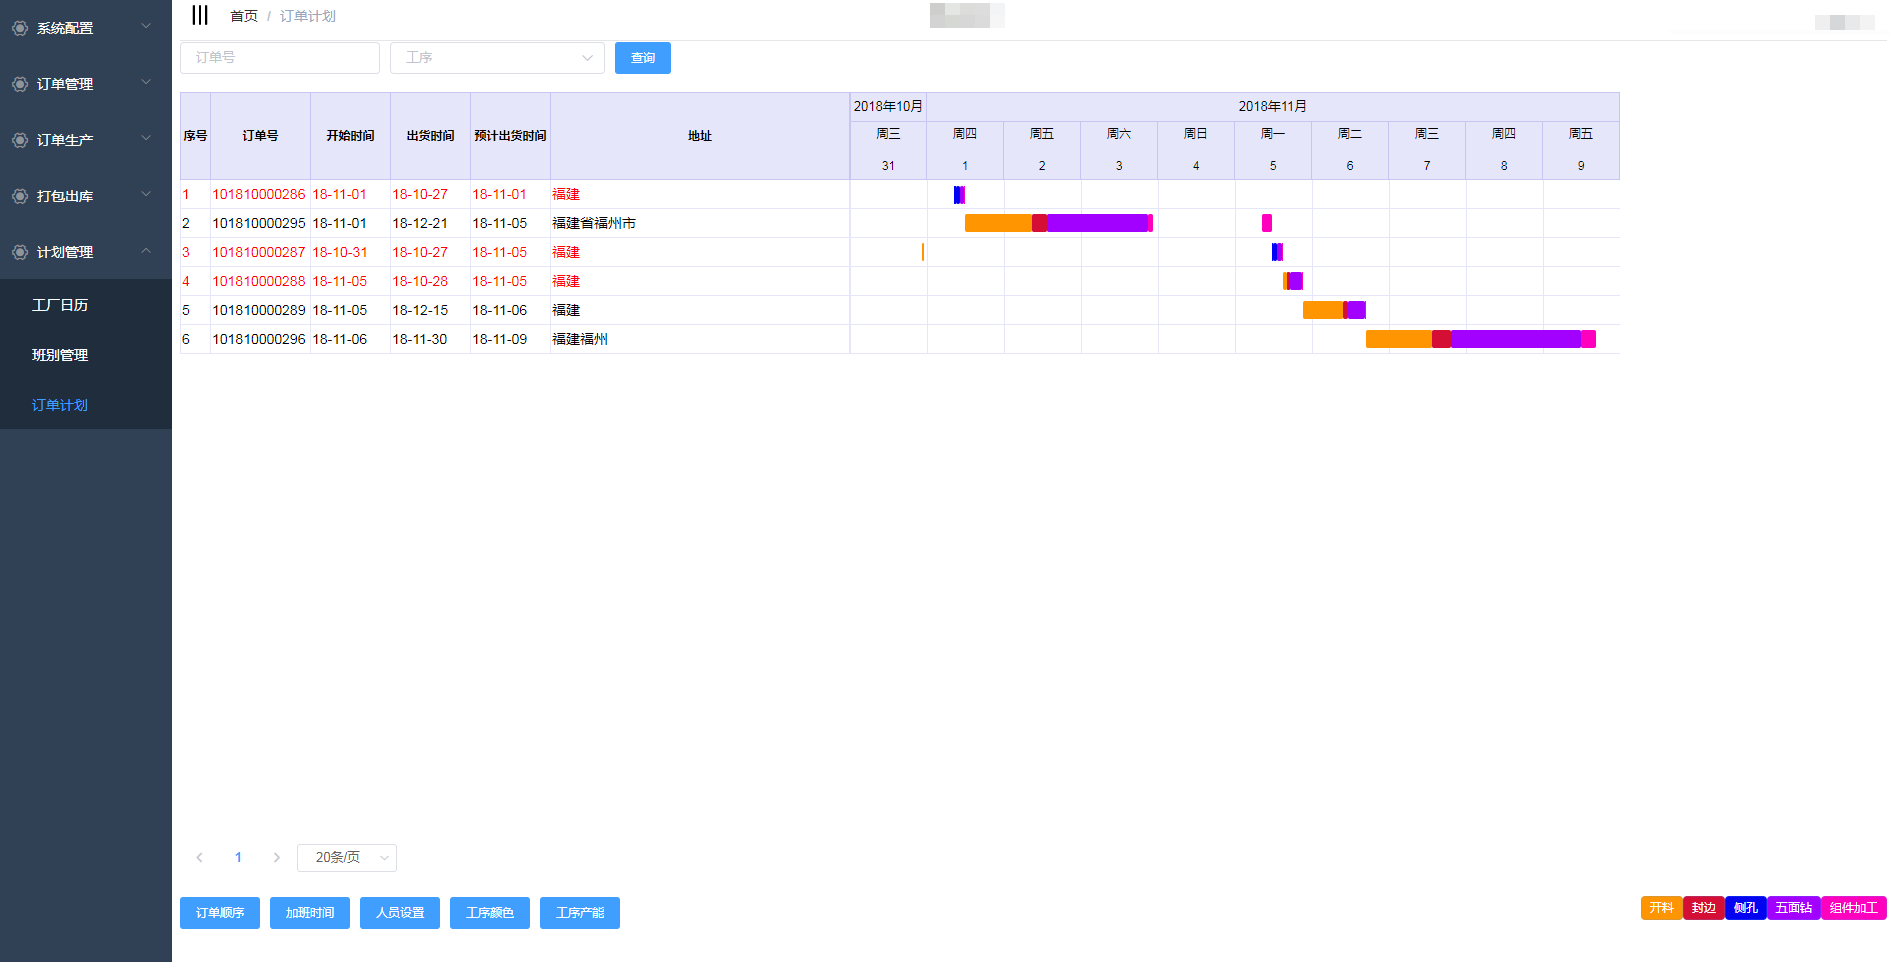This screenshot has width=1892, height=962.
Task: Expand the 系统配置 menu chevron
Action: 146,27
